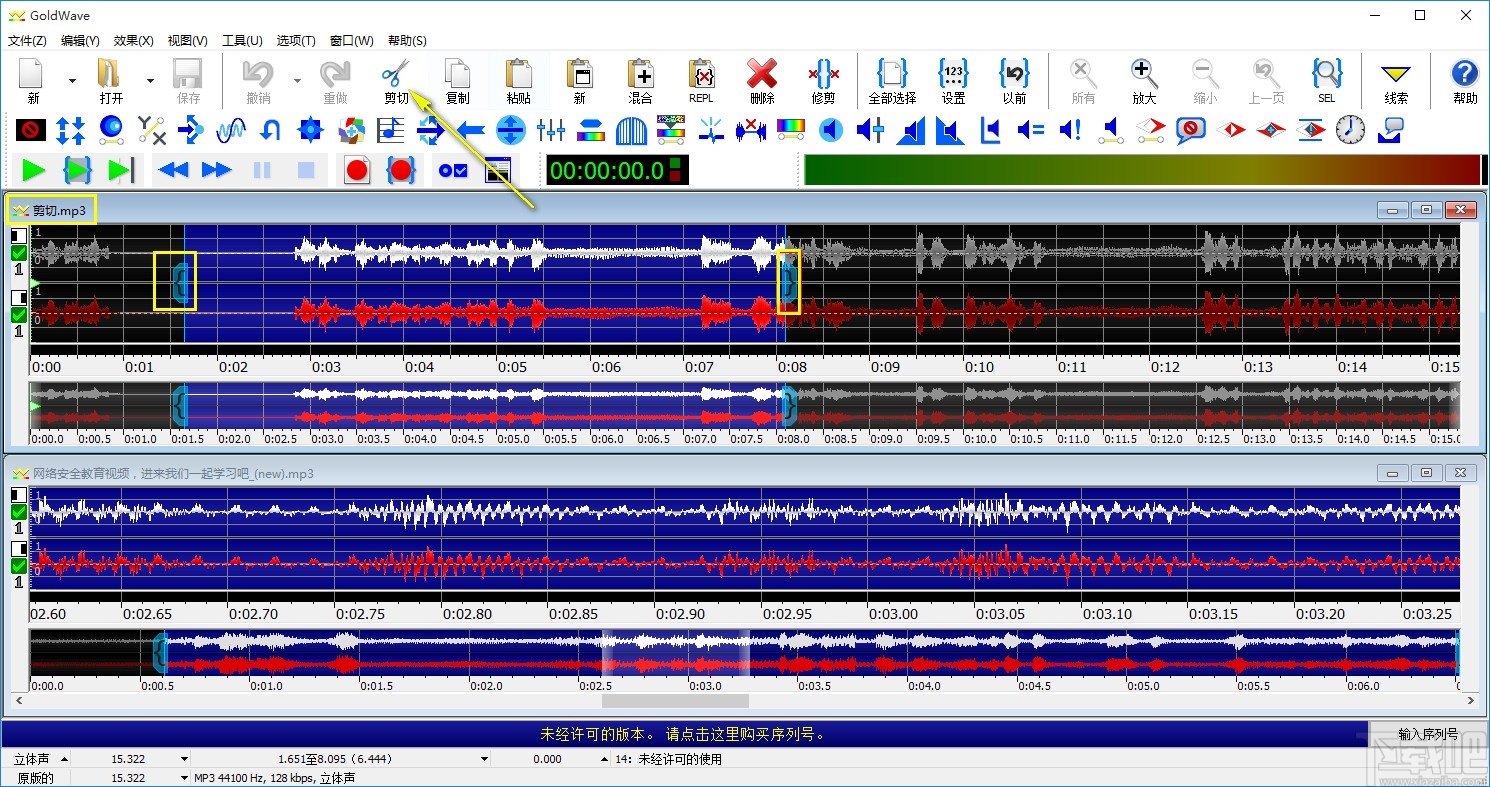1490x787 pixels.
Task: Open the 工具(U) menu
Action: (x=242, y=41)
